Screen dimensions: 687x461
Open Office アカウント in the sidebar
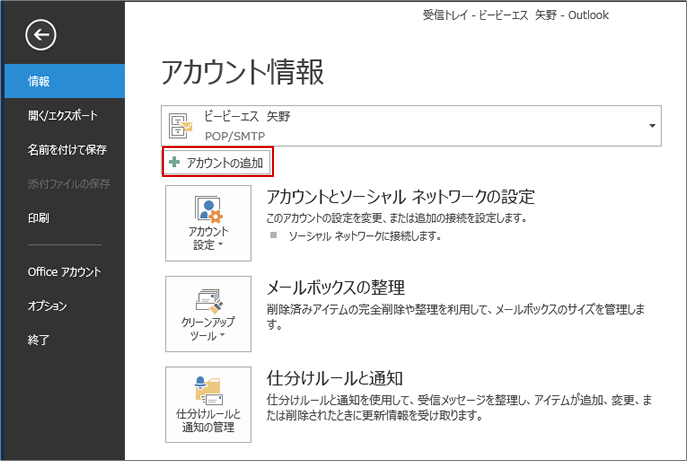(65, 272)
